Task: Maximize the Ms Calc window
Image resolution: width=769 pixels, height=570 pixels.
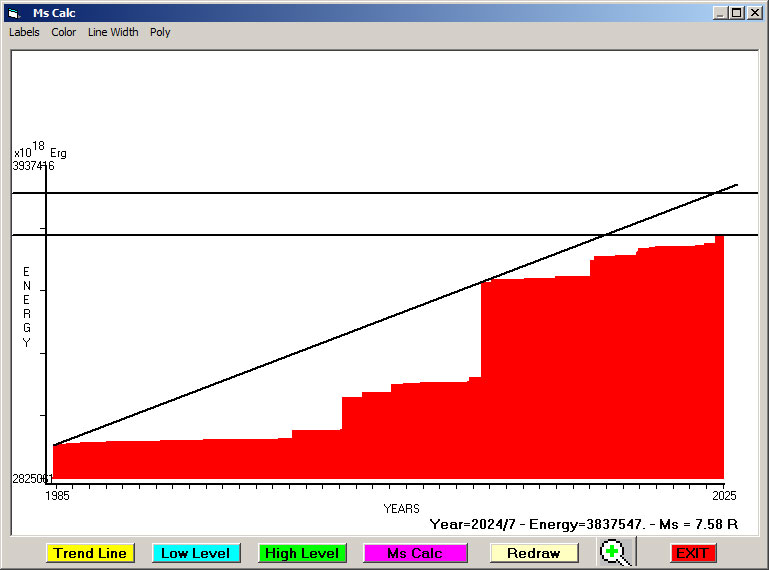Action: tap(737, 13)
